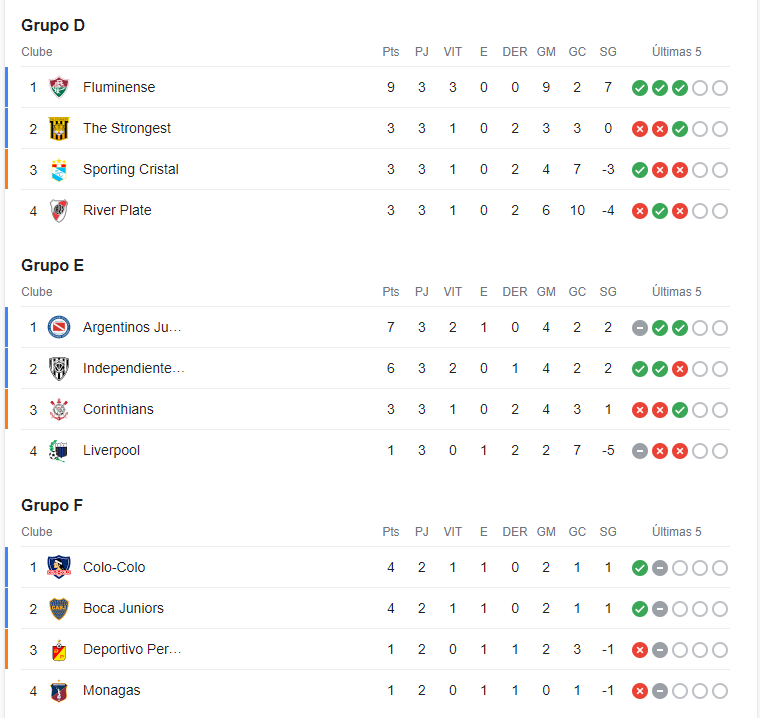Open the Deportivo Pereira team link

[132, 649]
